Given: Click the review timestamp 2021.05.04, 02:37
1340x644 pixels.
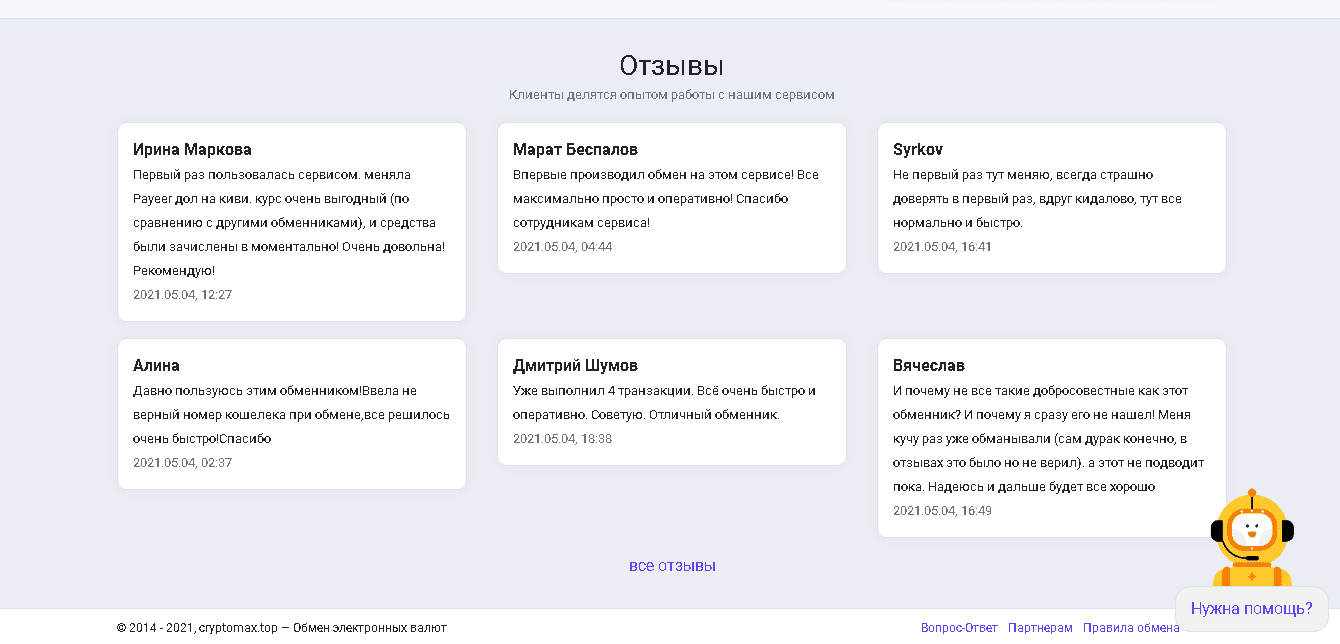Looking at the screenshot, I should pyautogui.click(x=182, y=463).
